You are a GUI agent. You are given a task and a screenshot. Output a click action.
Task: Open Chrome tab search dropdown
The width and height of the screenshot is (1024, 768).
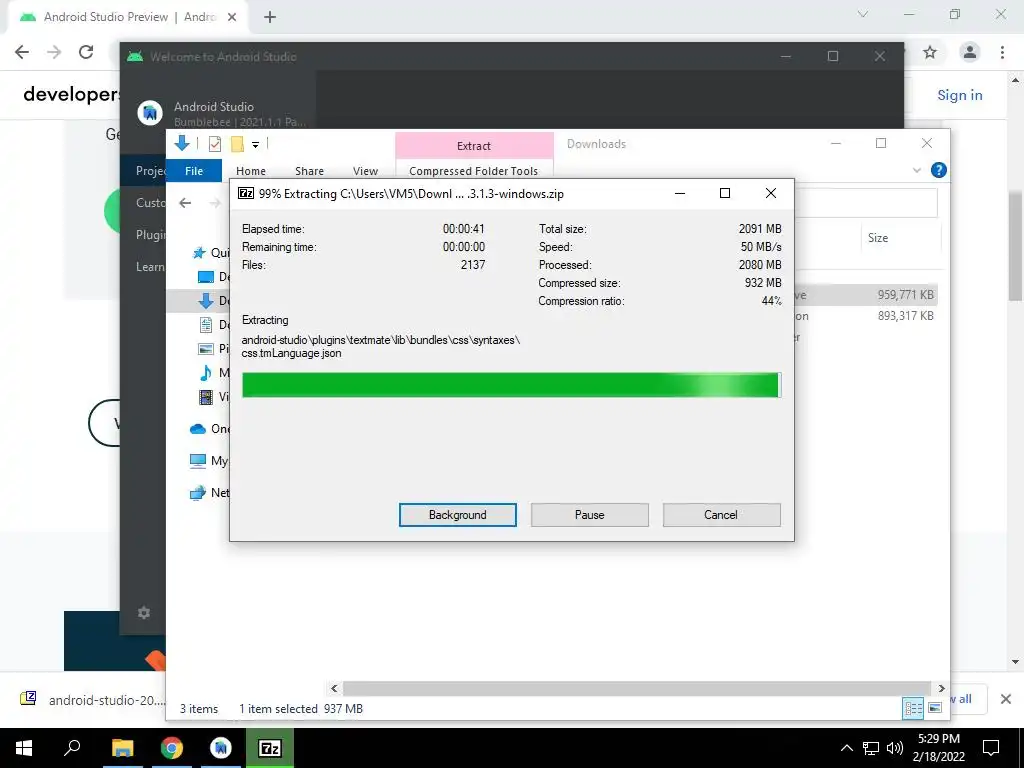point(863,14)
